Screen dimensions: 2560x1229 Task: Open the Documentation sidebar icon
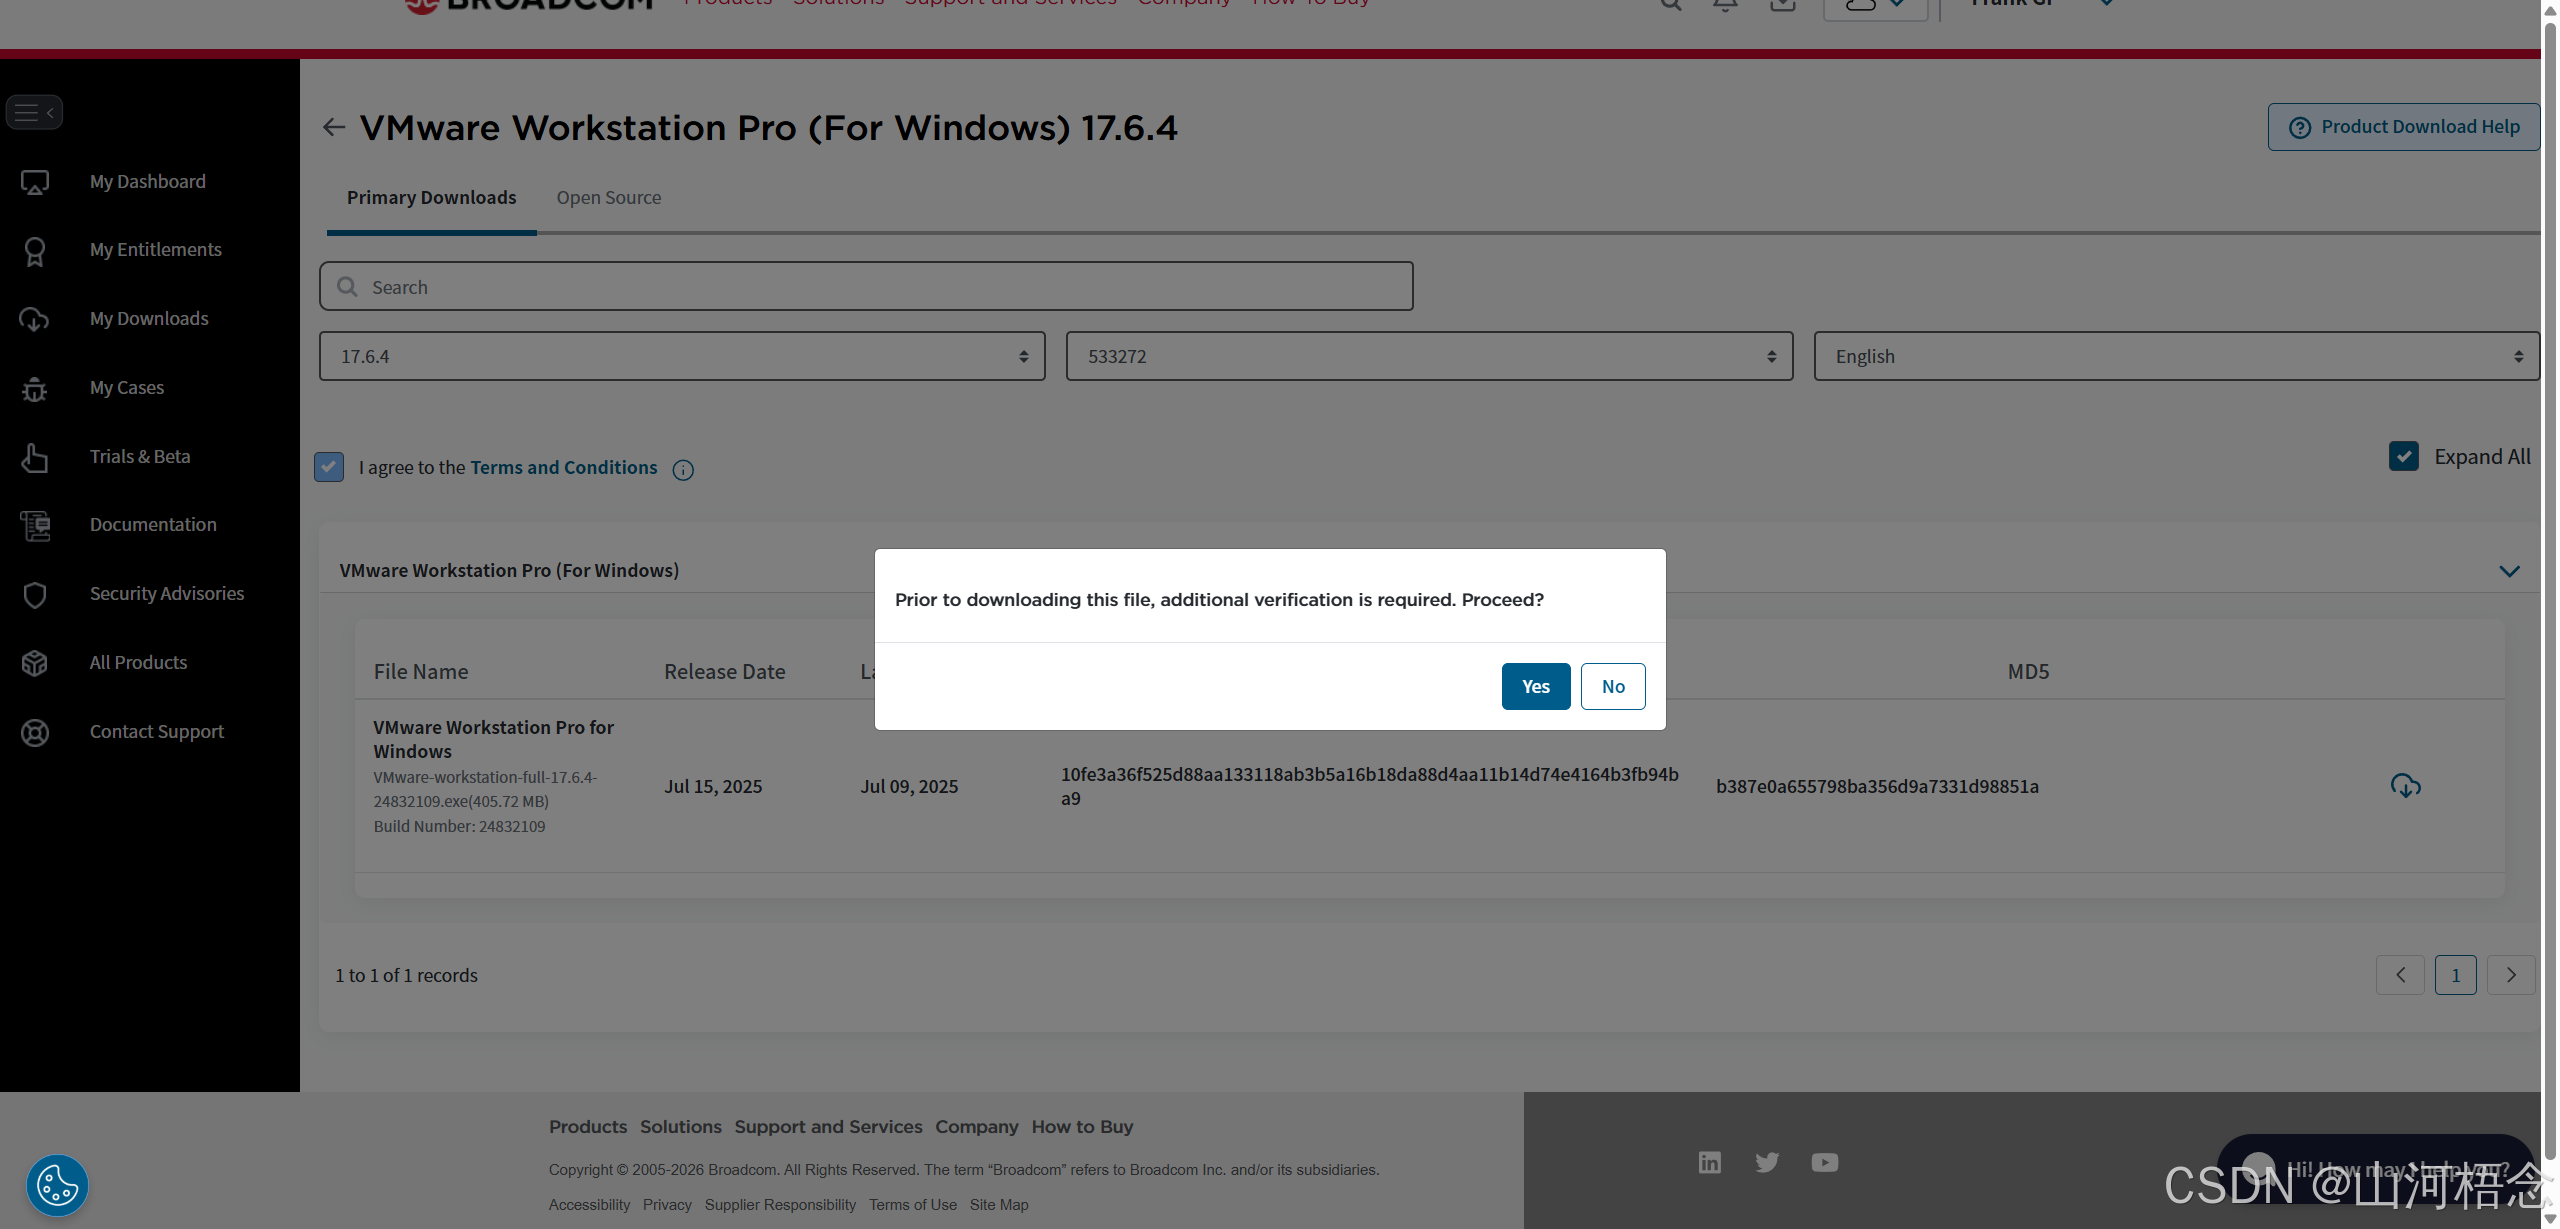(35, 525)
